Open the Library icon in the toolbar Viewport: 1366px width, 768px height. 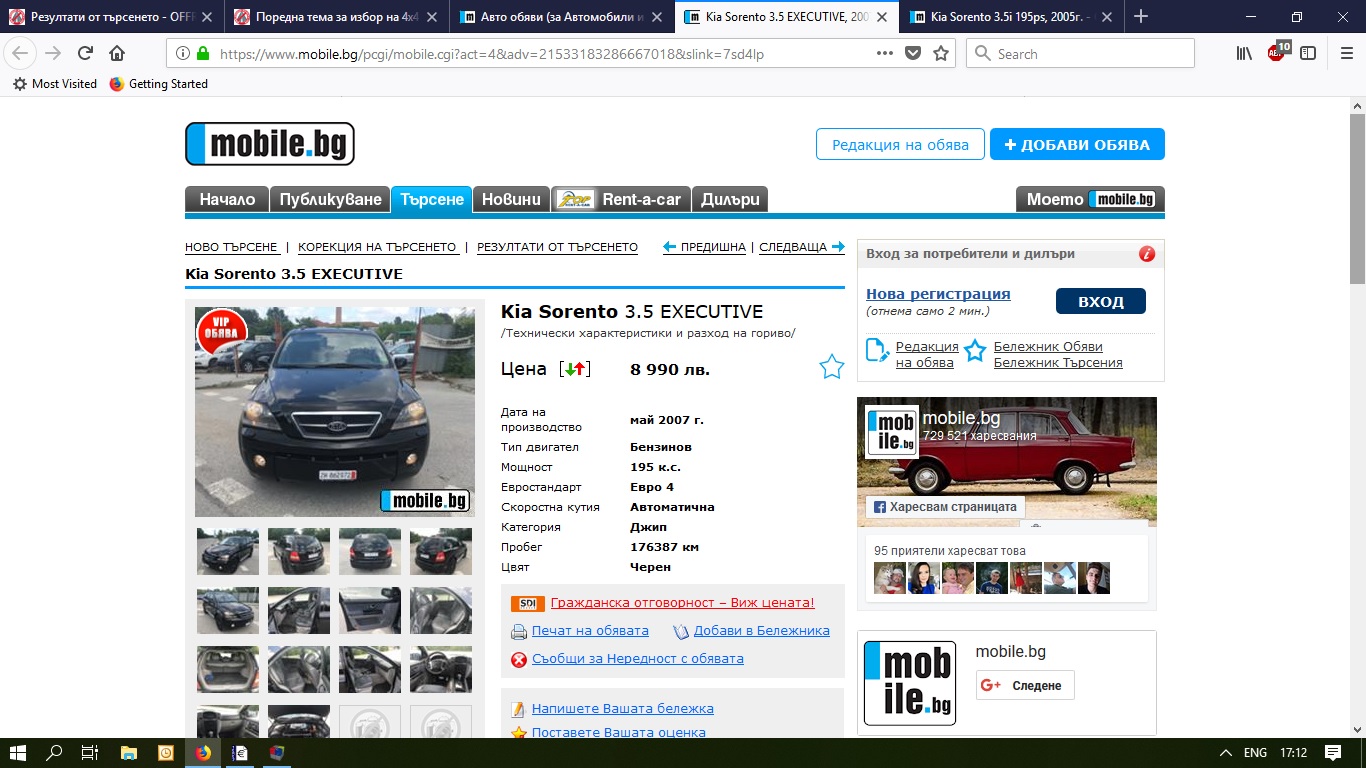(x=1244, y=54)
